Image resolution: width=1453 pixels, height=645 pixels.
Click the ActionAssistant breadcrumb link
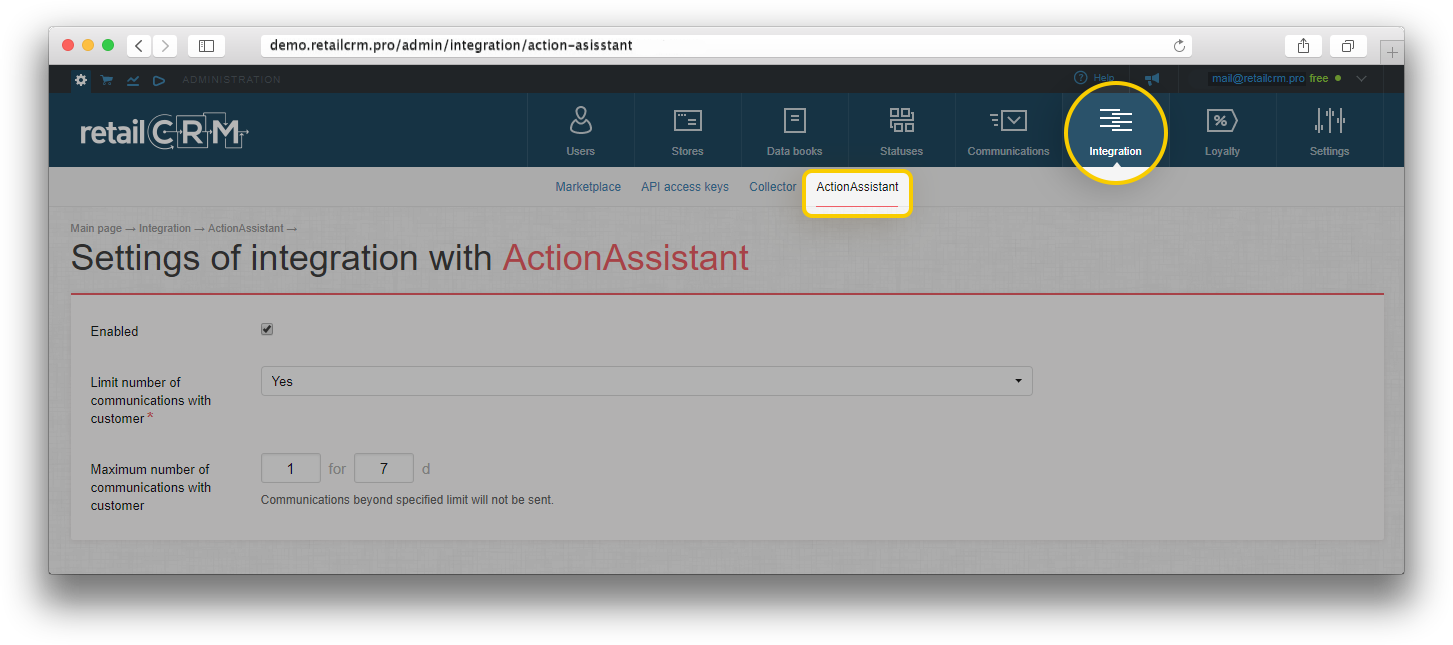pyautogui.click(x=246, y=229)
